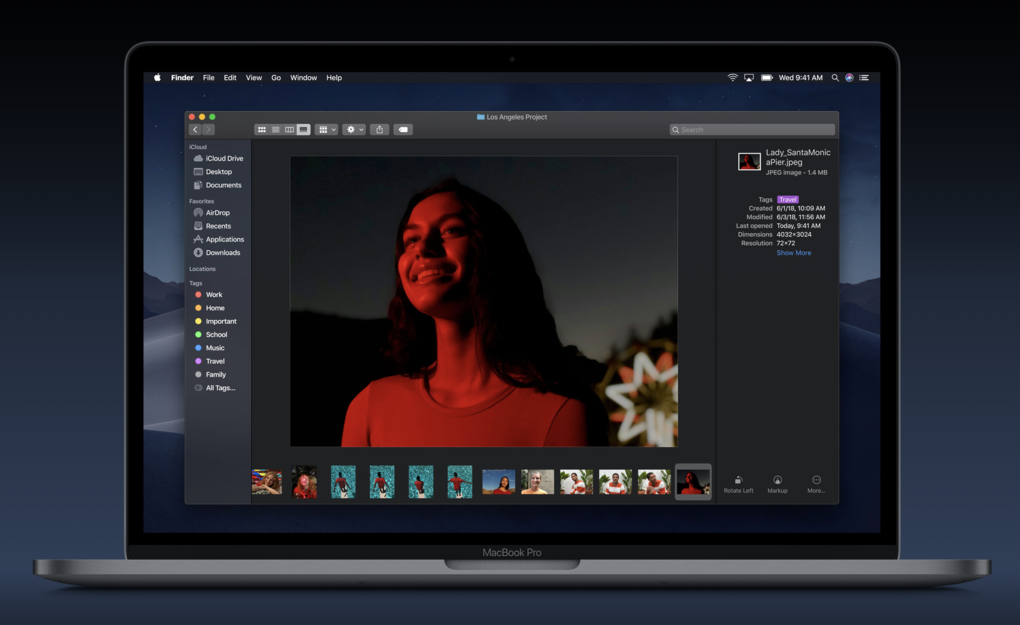The image size is (1020, 625).
Task: Click into the Finder Search field
Action: click(x=752, y=129)
